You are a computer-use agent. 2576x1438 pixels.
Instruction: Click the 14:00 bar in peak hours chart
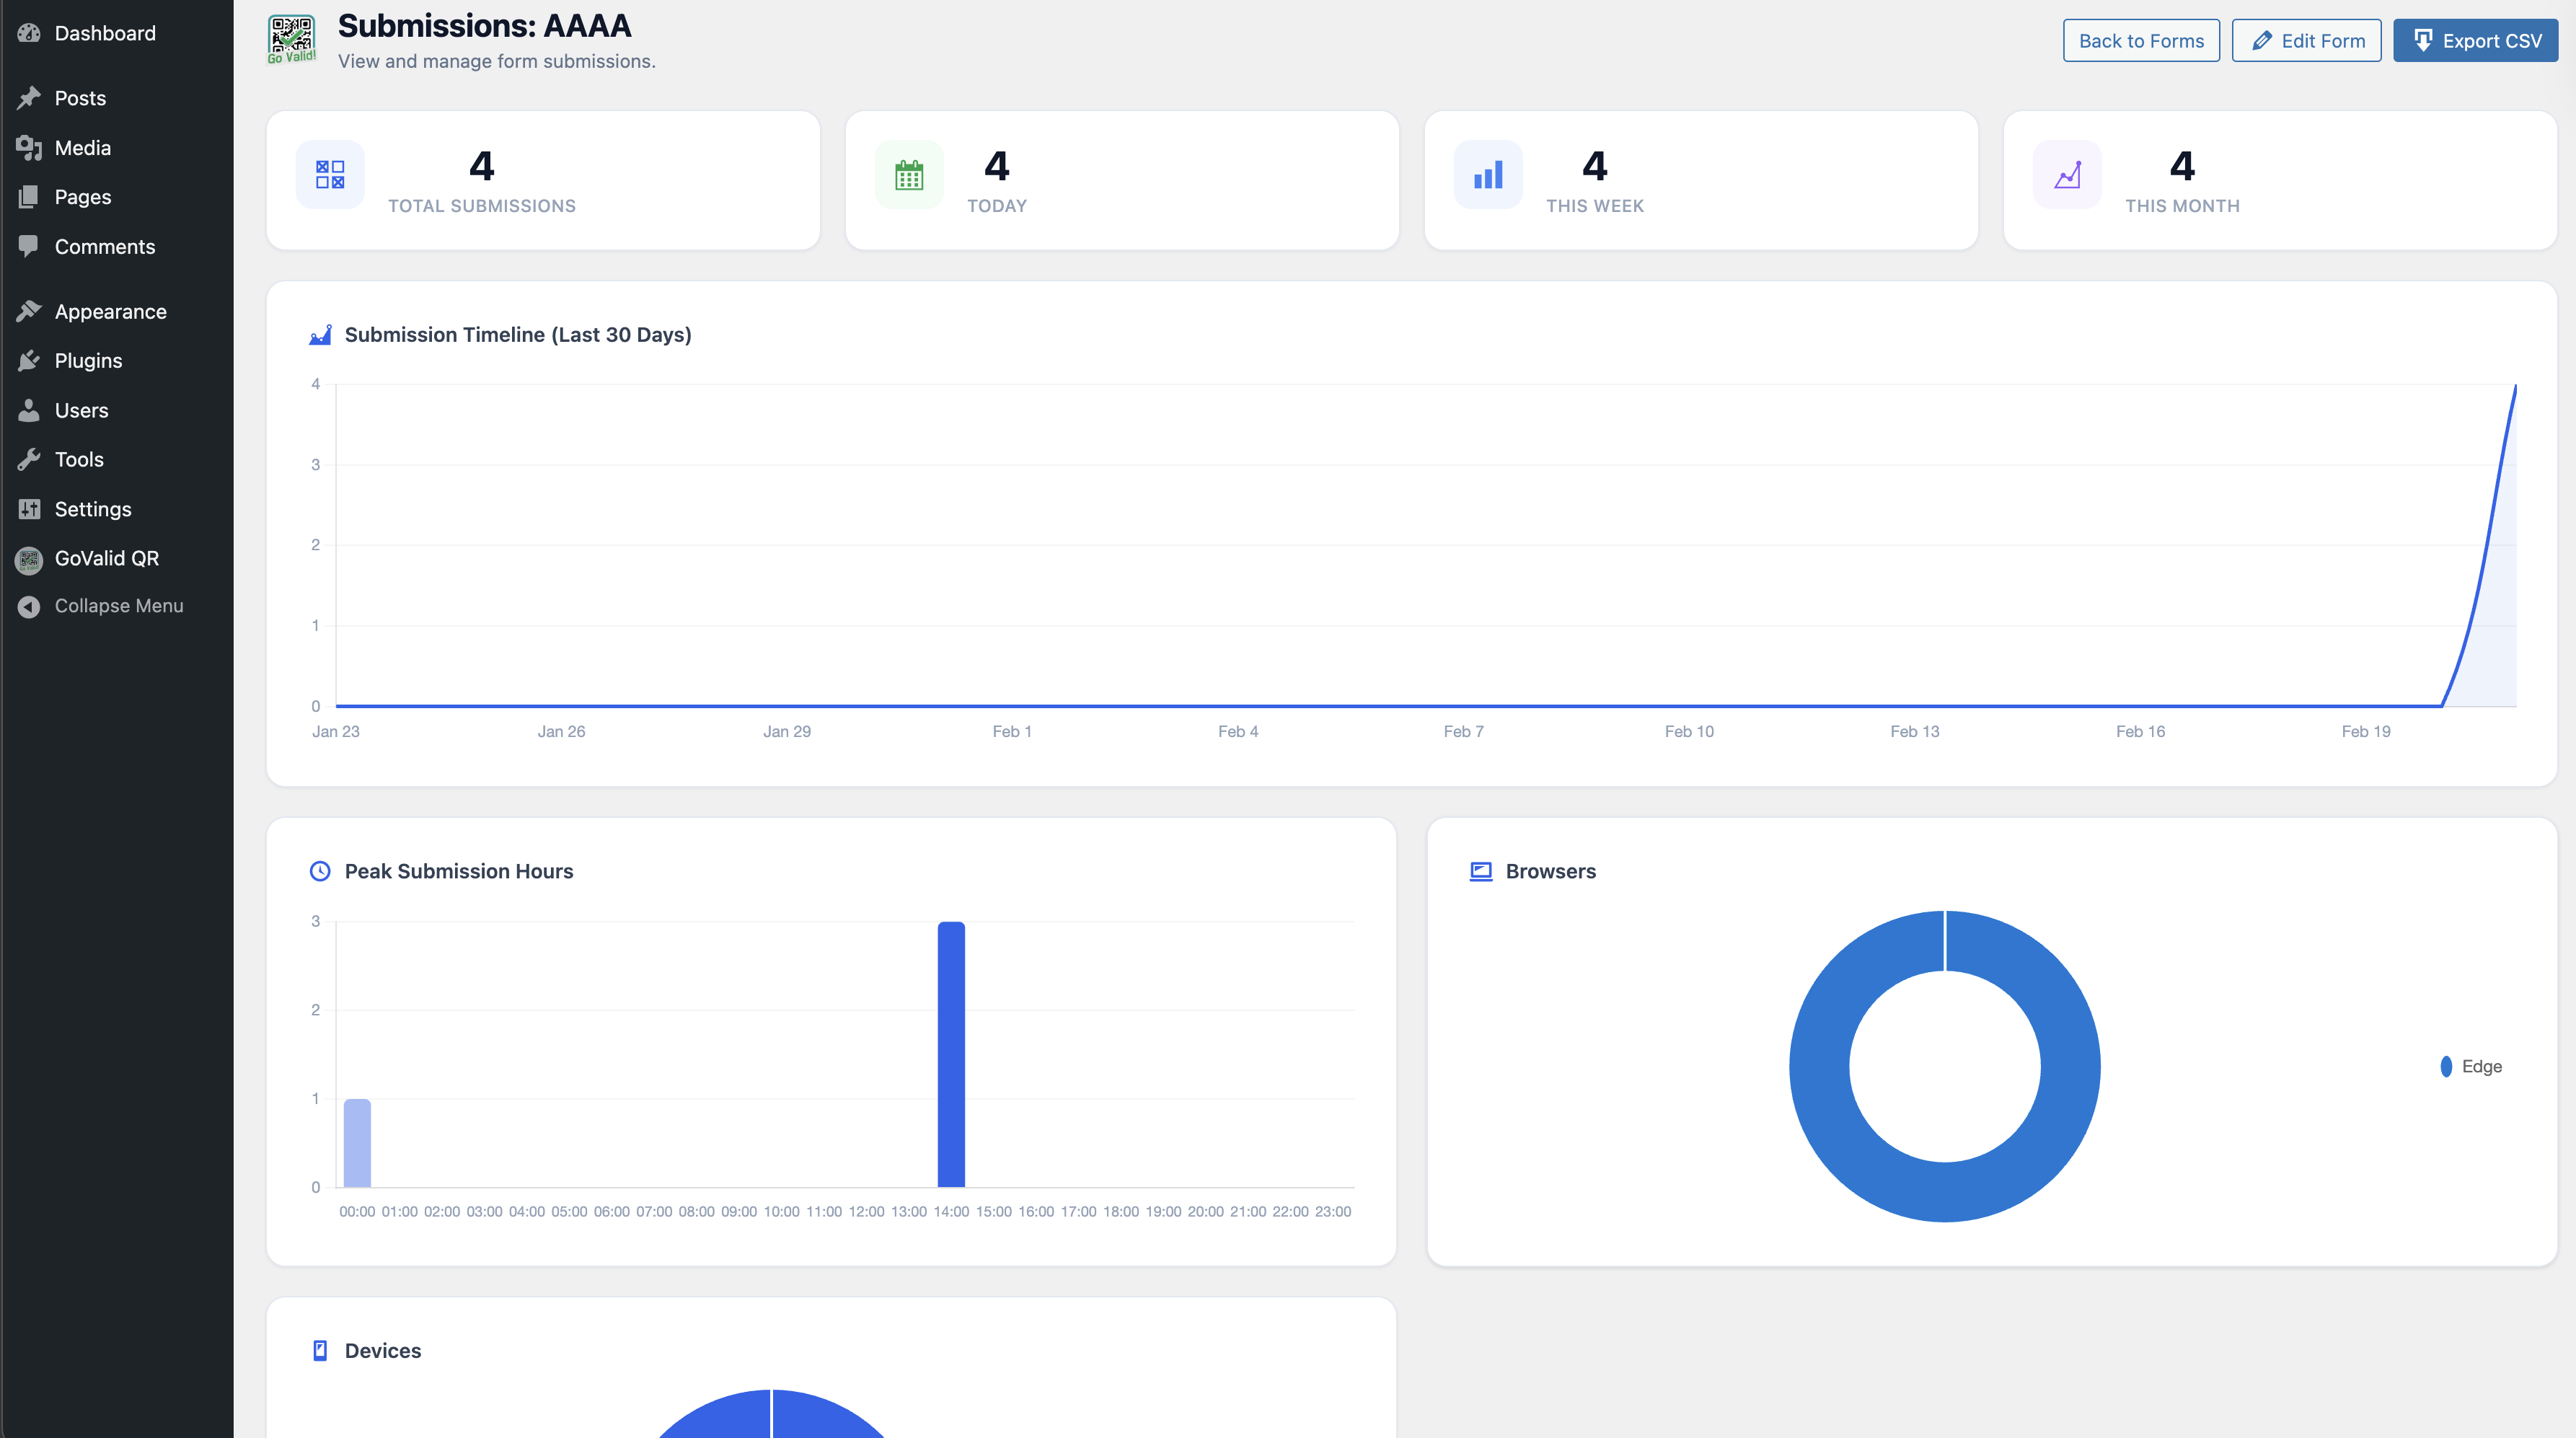coord(951,1055)
